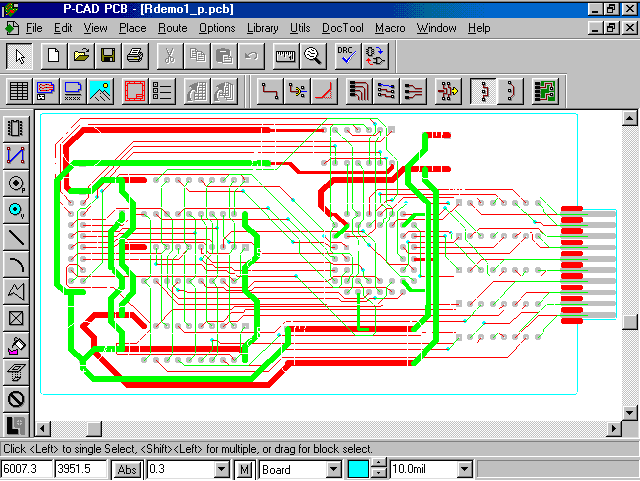Cut selection with scissors icon
This screenshot has width=640, height=481.
[170, 56]
